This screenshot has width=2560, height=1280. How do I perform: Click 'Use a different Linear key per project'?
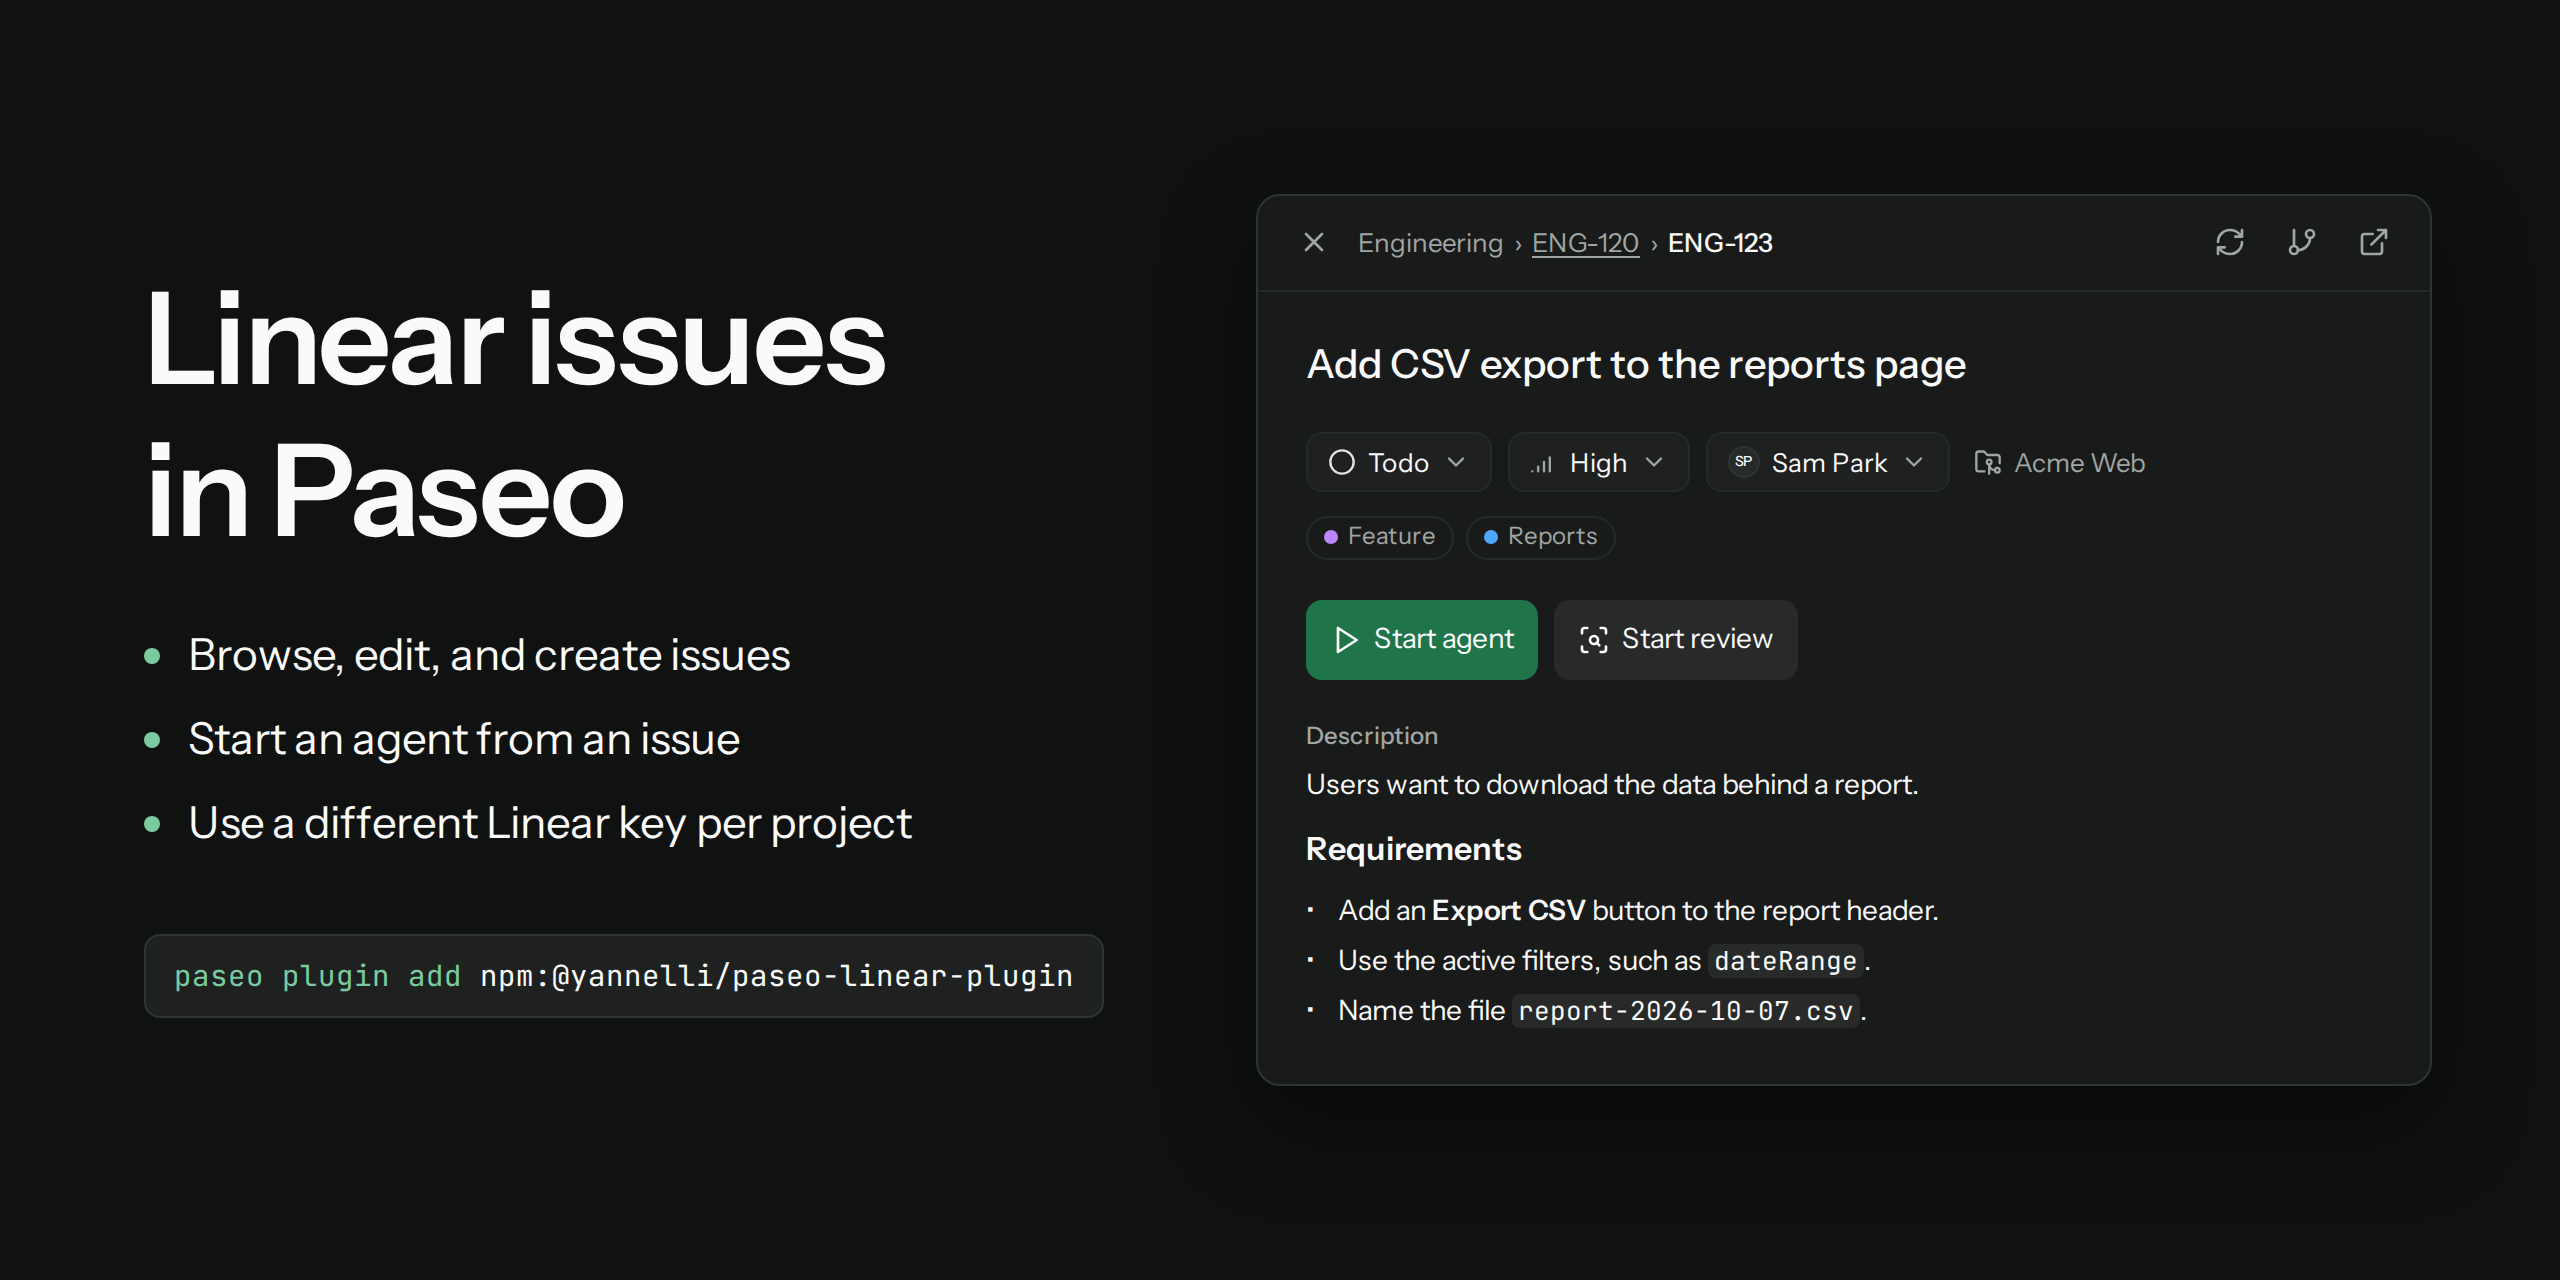point(550,824)
